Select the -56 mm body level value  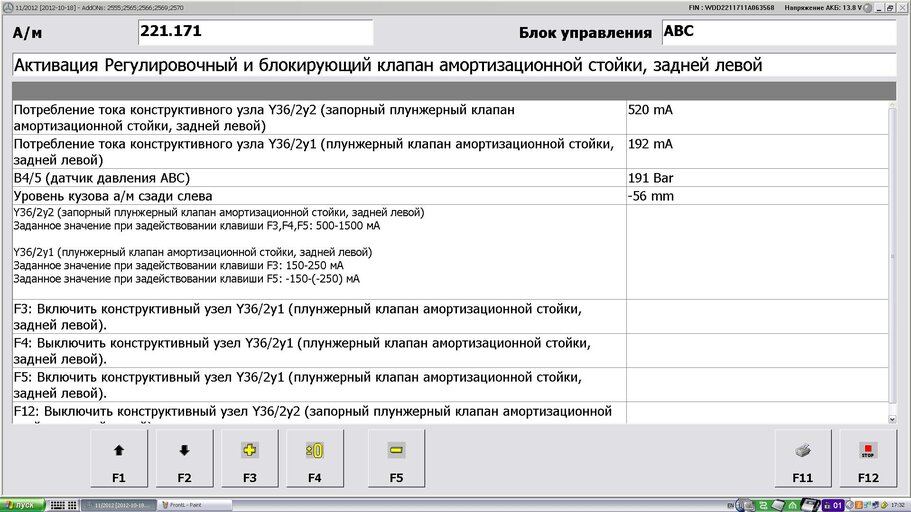tap(757, 196)
